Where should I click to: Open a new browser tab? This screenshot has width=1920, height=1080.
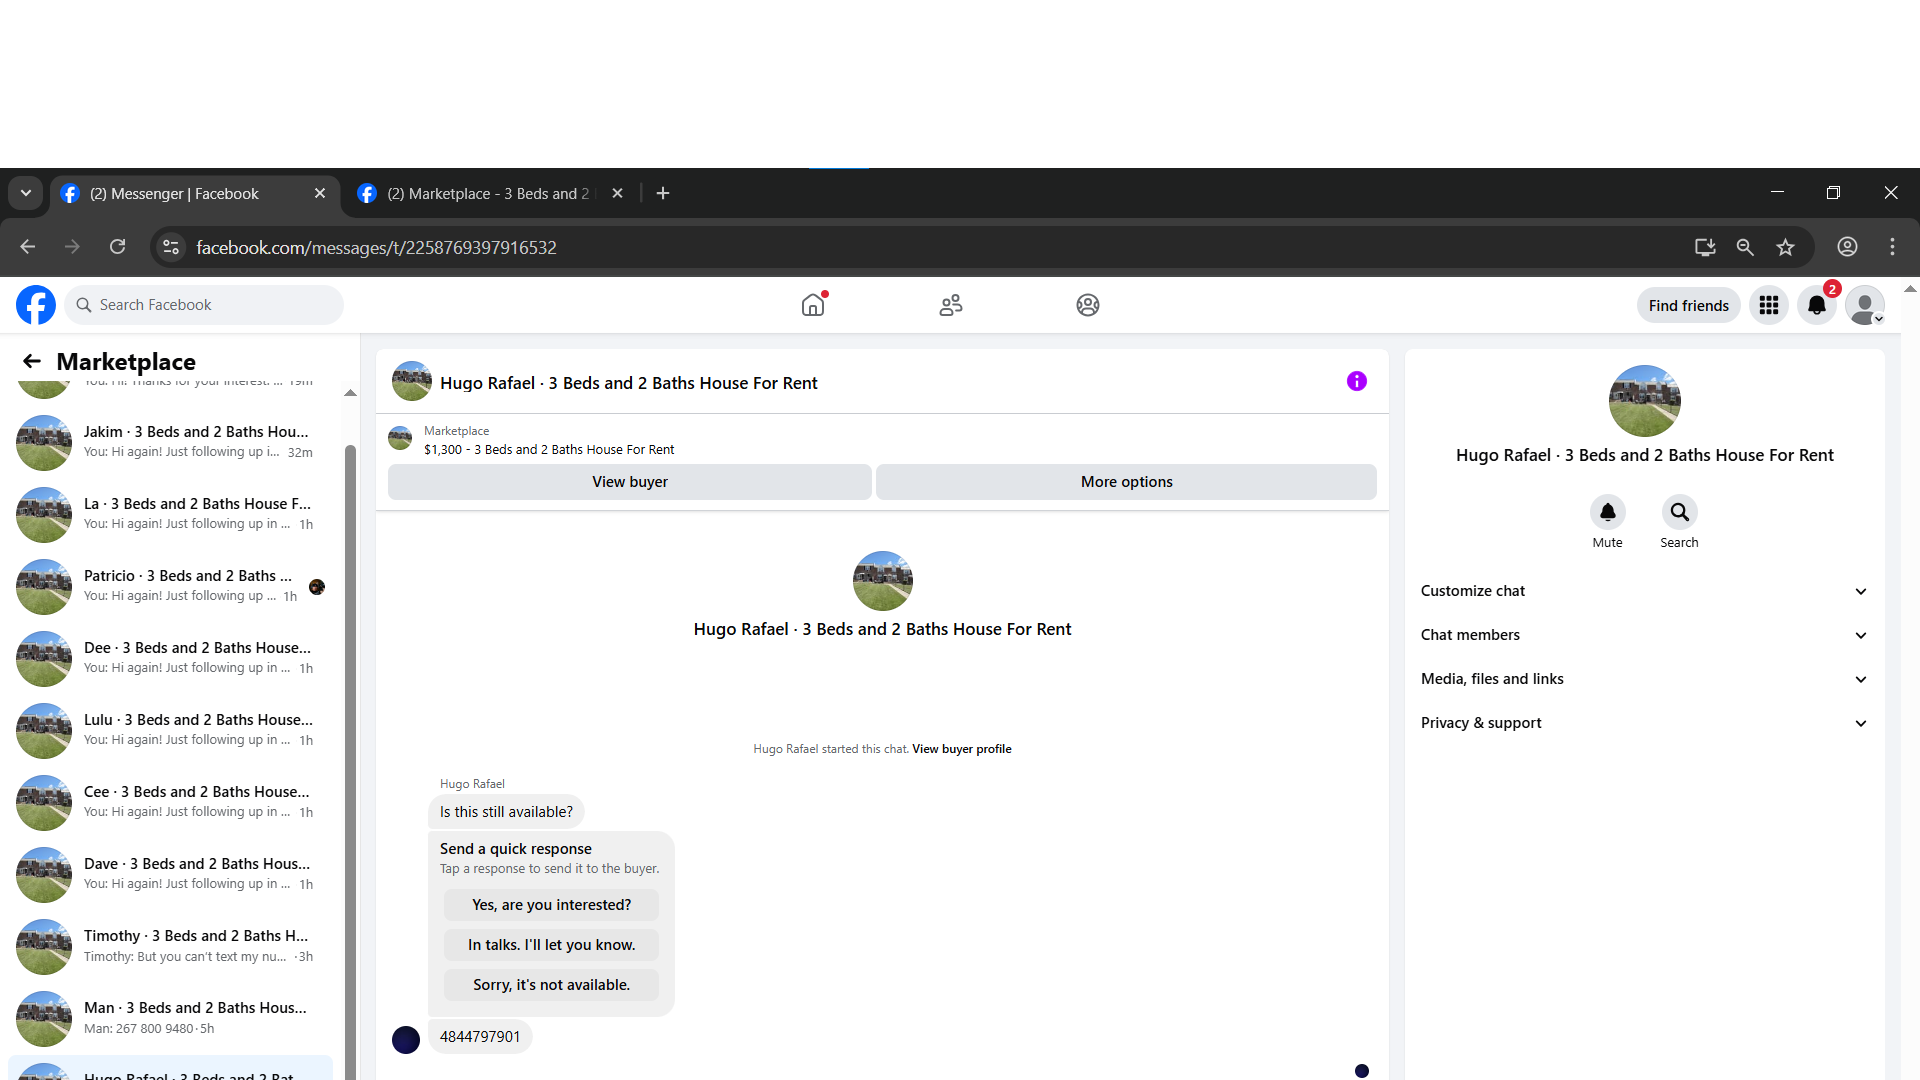(663, 193)
